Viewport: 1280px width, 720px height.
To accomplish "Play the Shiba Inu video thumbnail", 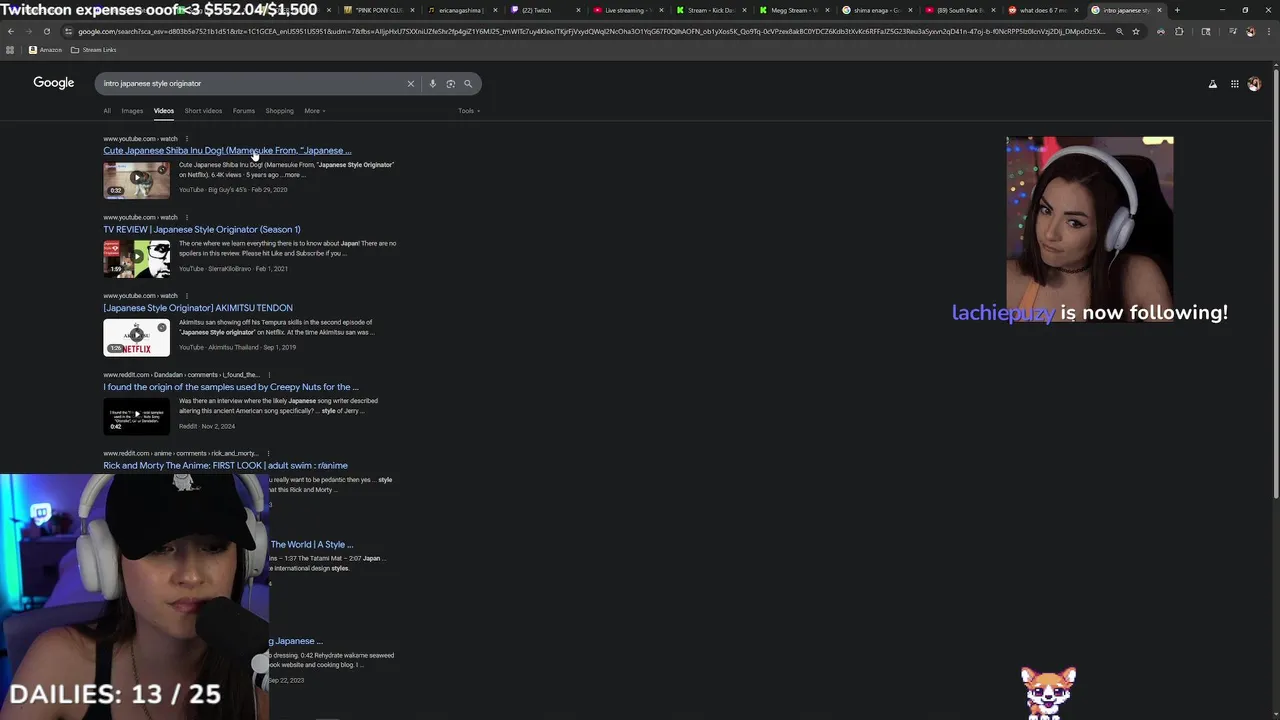I will point(137,179).
